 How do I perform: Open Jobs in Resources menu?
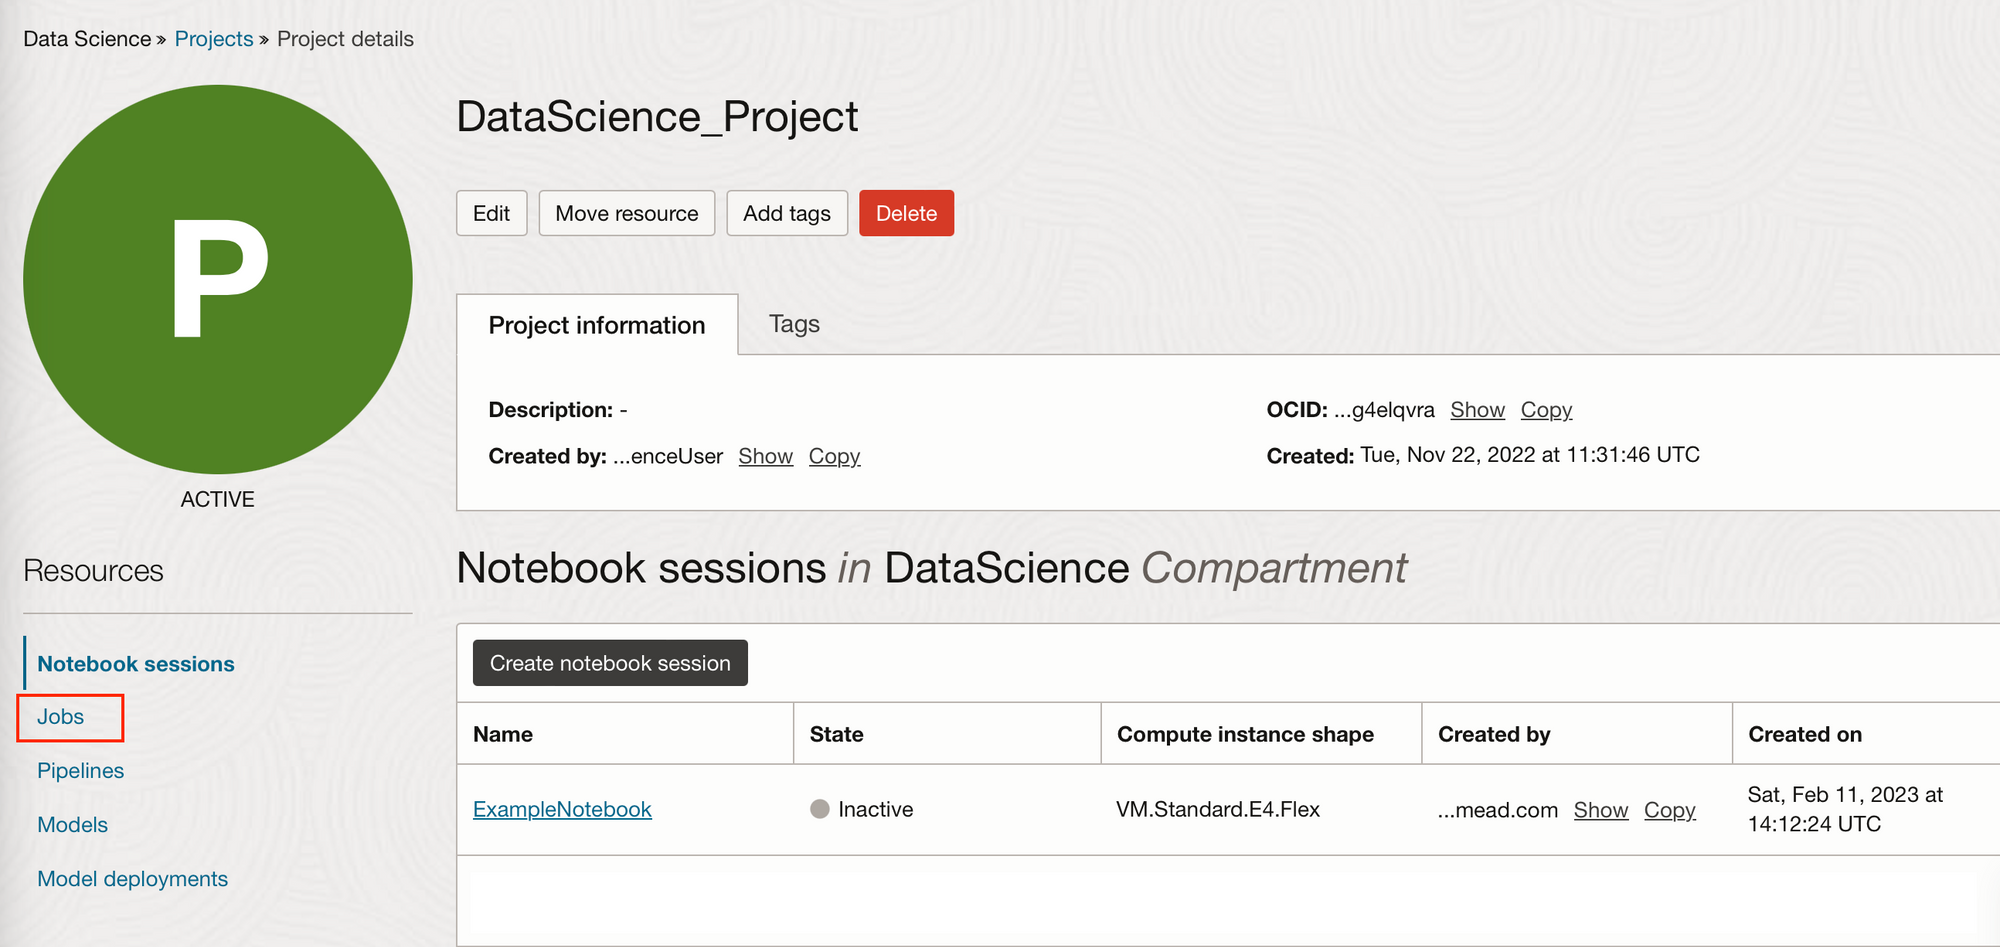(61, 717)
